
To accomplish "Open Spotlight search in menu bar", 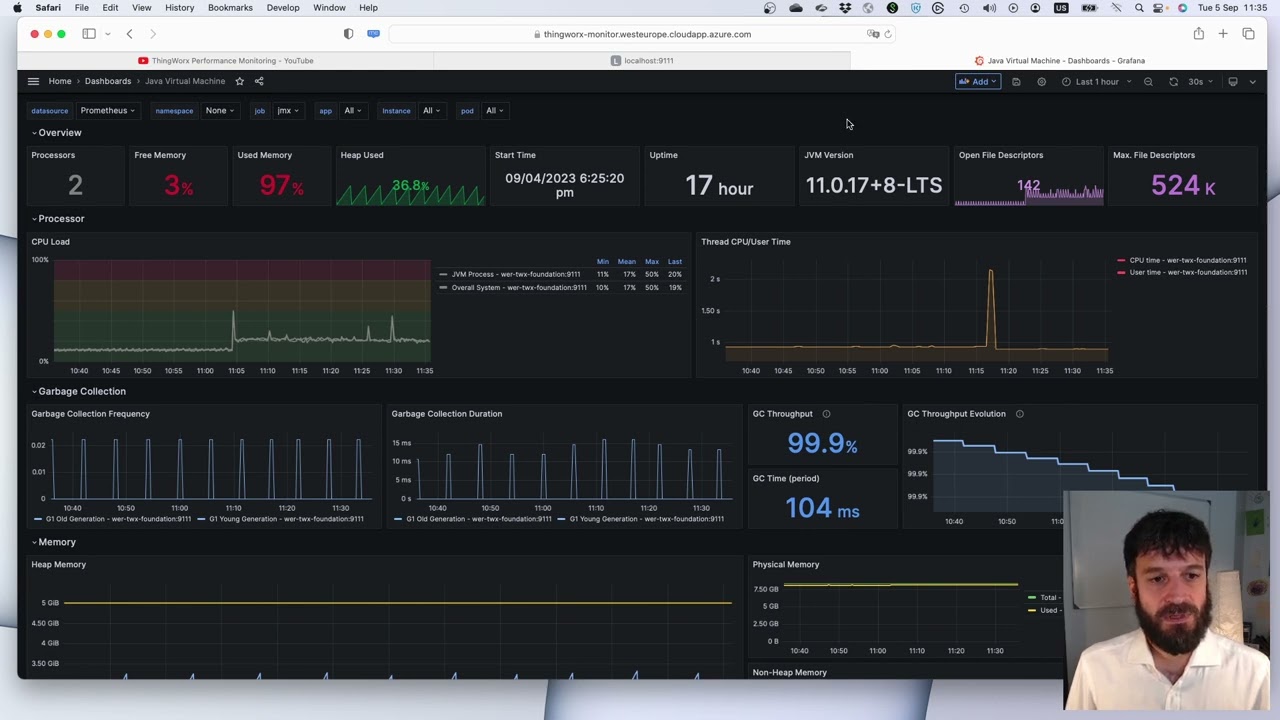I will click(x=1139, y=8).
